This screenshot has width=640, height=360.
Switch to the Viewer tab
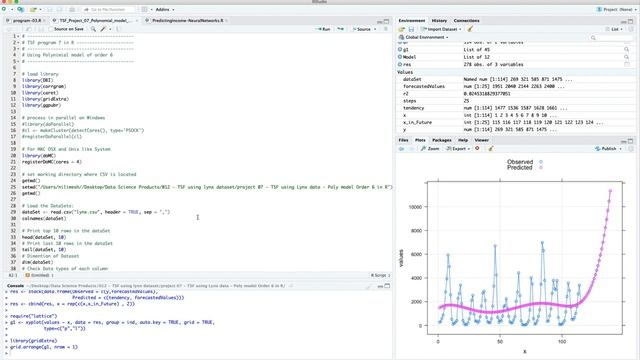(x=482, y=140)
